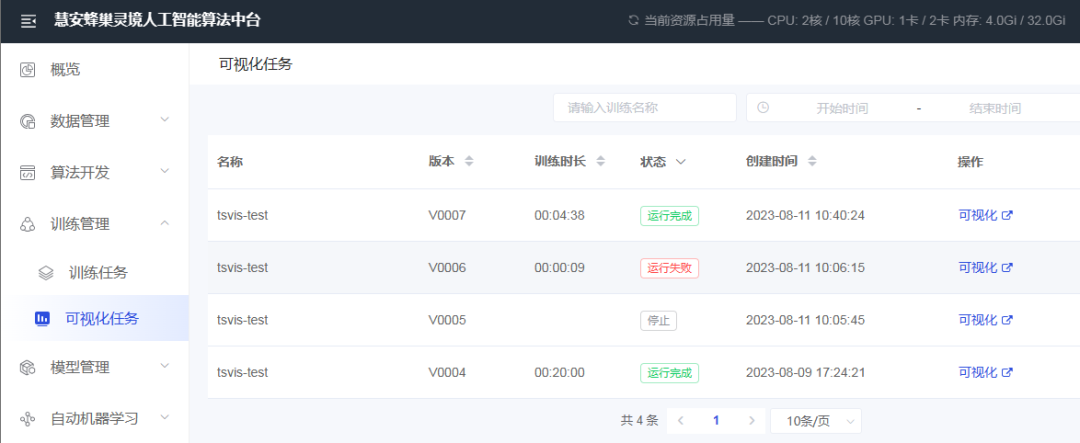Open 可视化 link for version V0004
The image size is (1080, 443).
pyautogui.click(x=985, y=373)
